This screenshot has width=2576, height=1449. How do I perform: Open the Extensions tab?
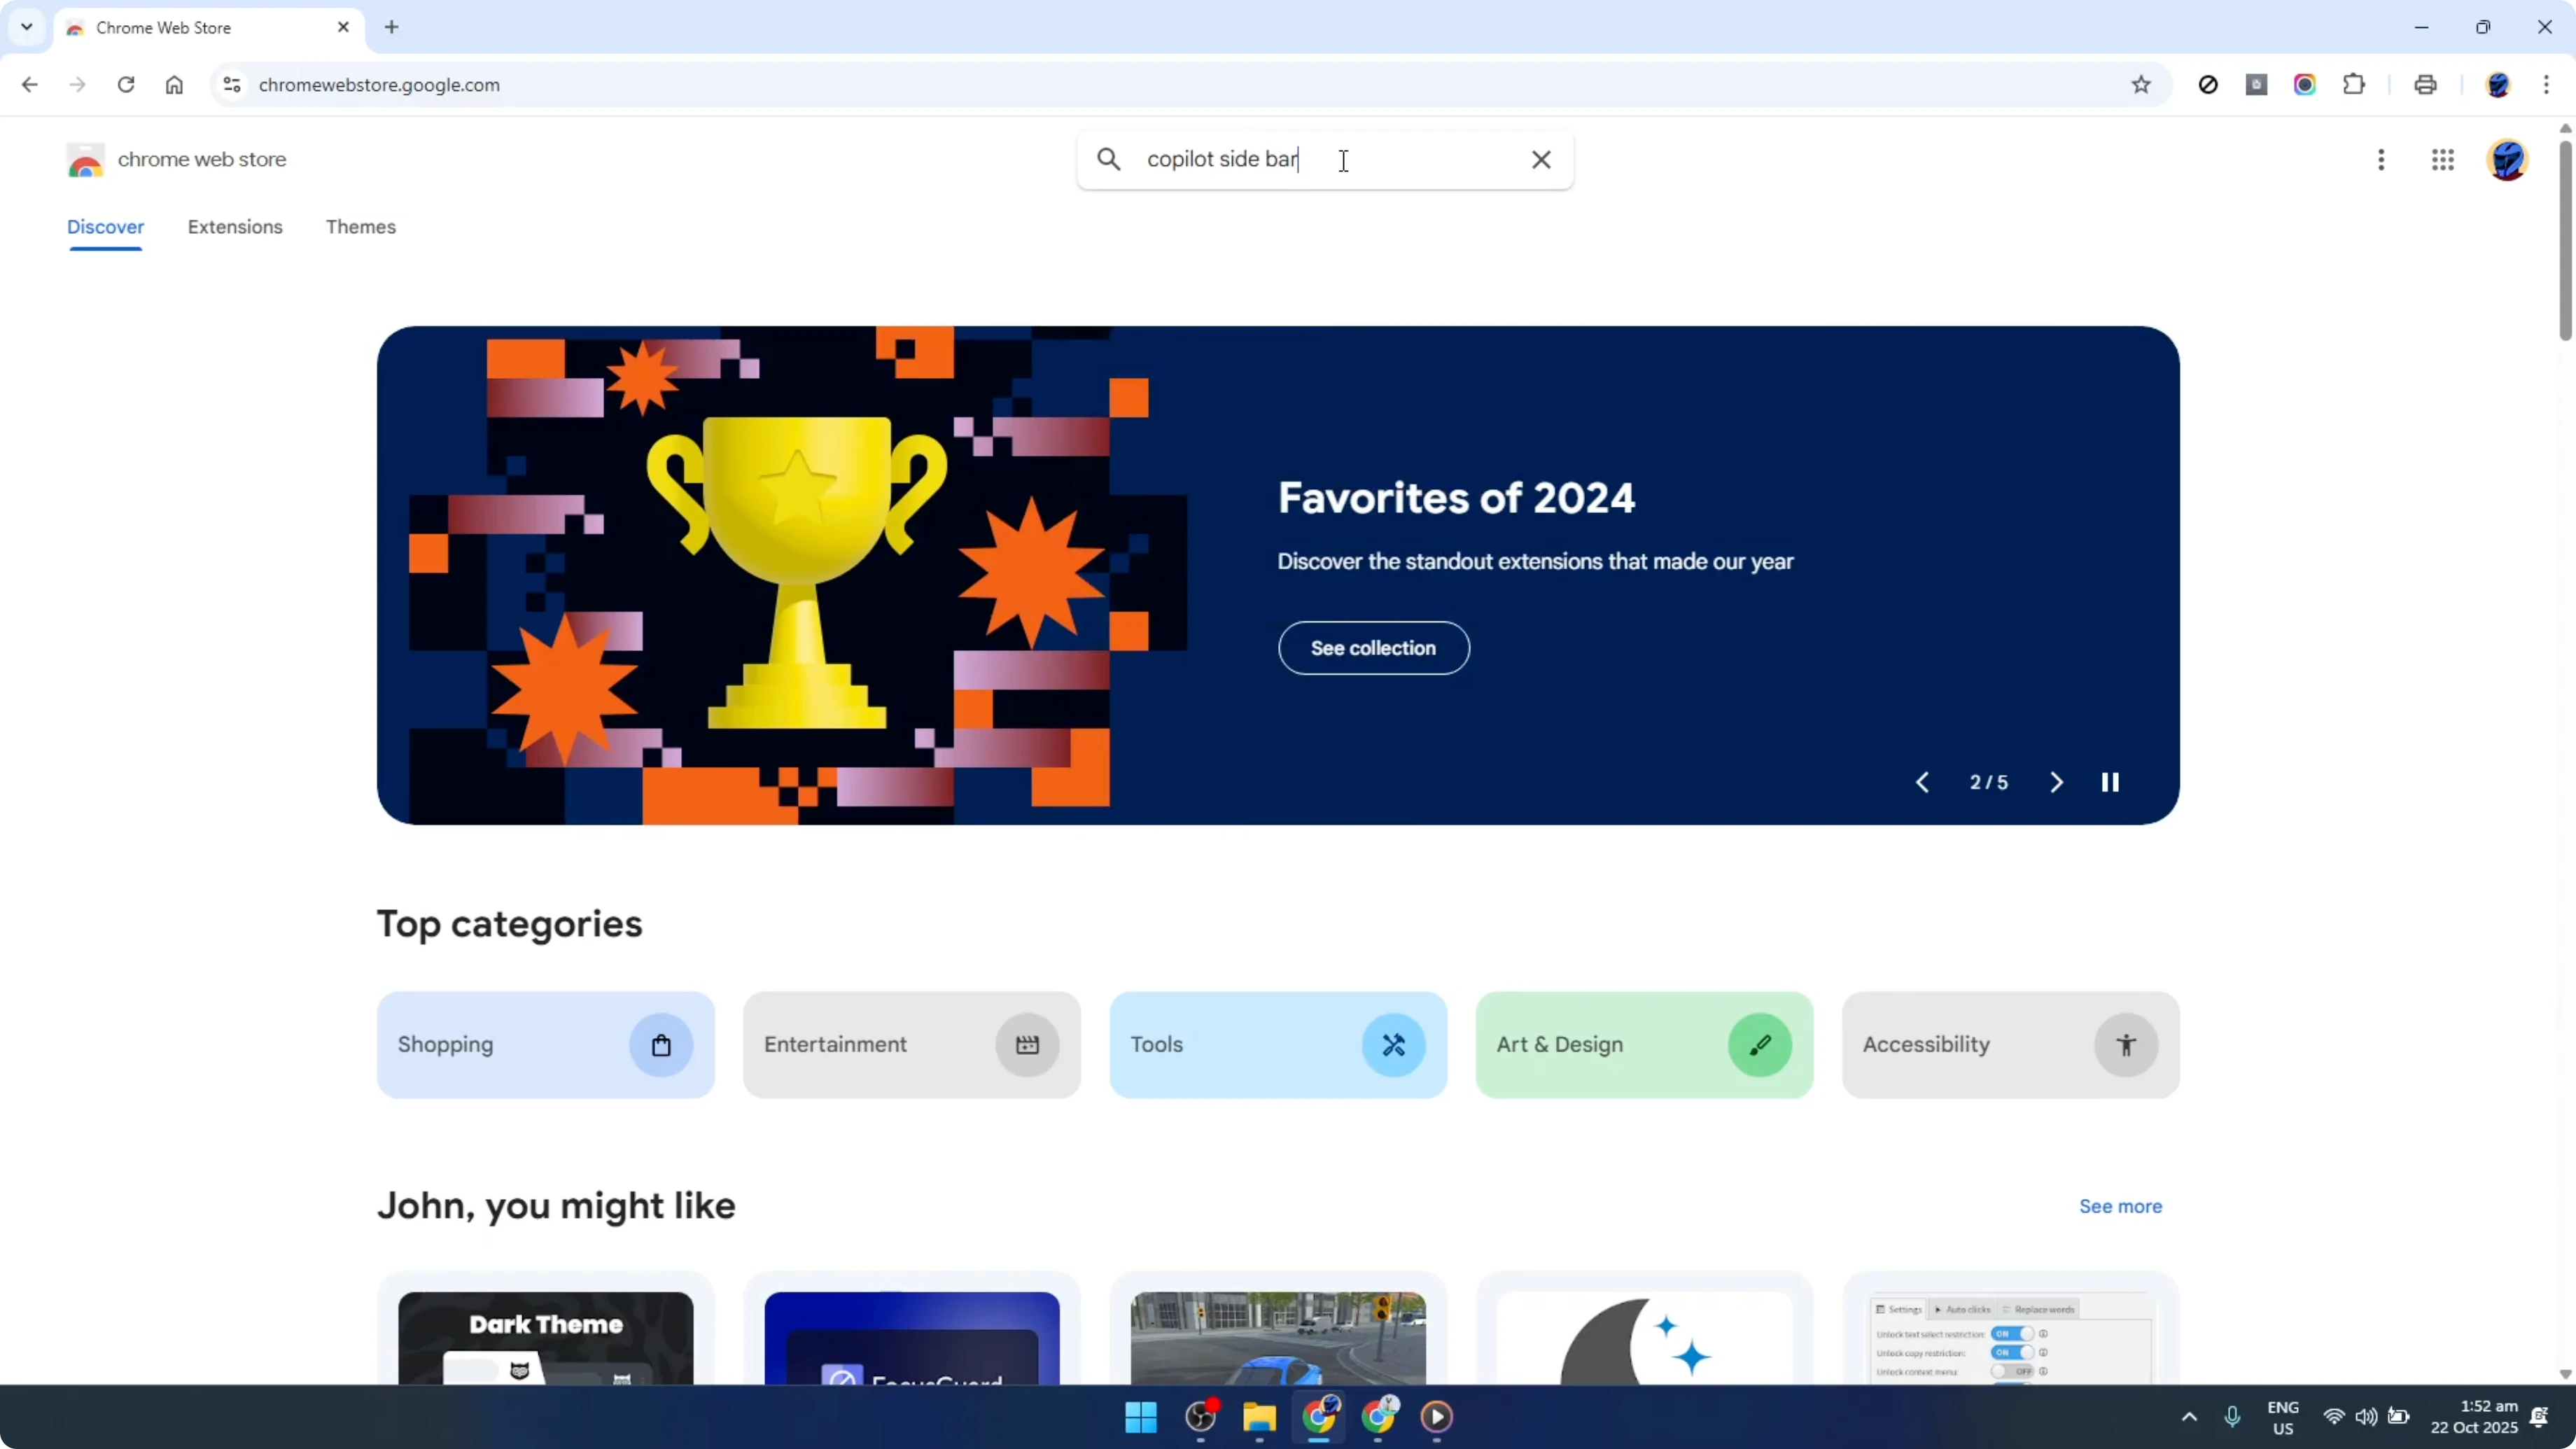click(x=235, y=227)
